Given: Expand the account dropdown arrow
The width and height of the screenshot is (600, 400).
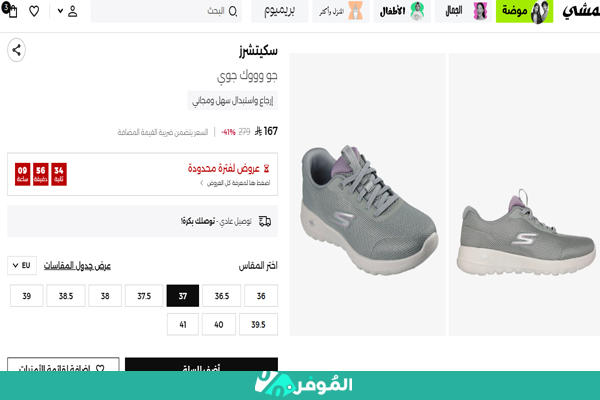Looking at the screenshot, I should click(x=60, y=11).
